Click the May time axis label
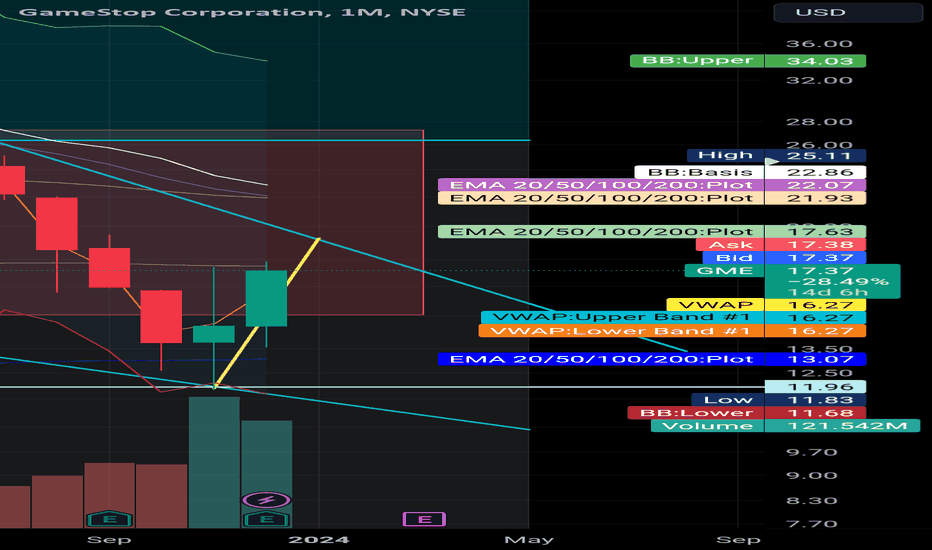The image size is (932, 550). pyautogui.click(x=529, y=540)
